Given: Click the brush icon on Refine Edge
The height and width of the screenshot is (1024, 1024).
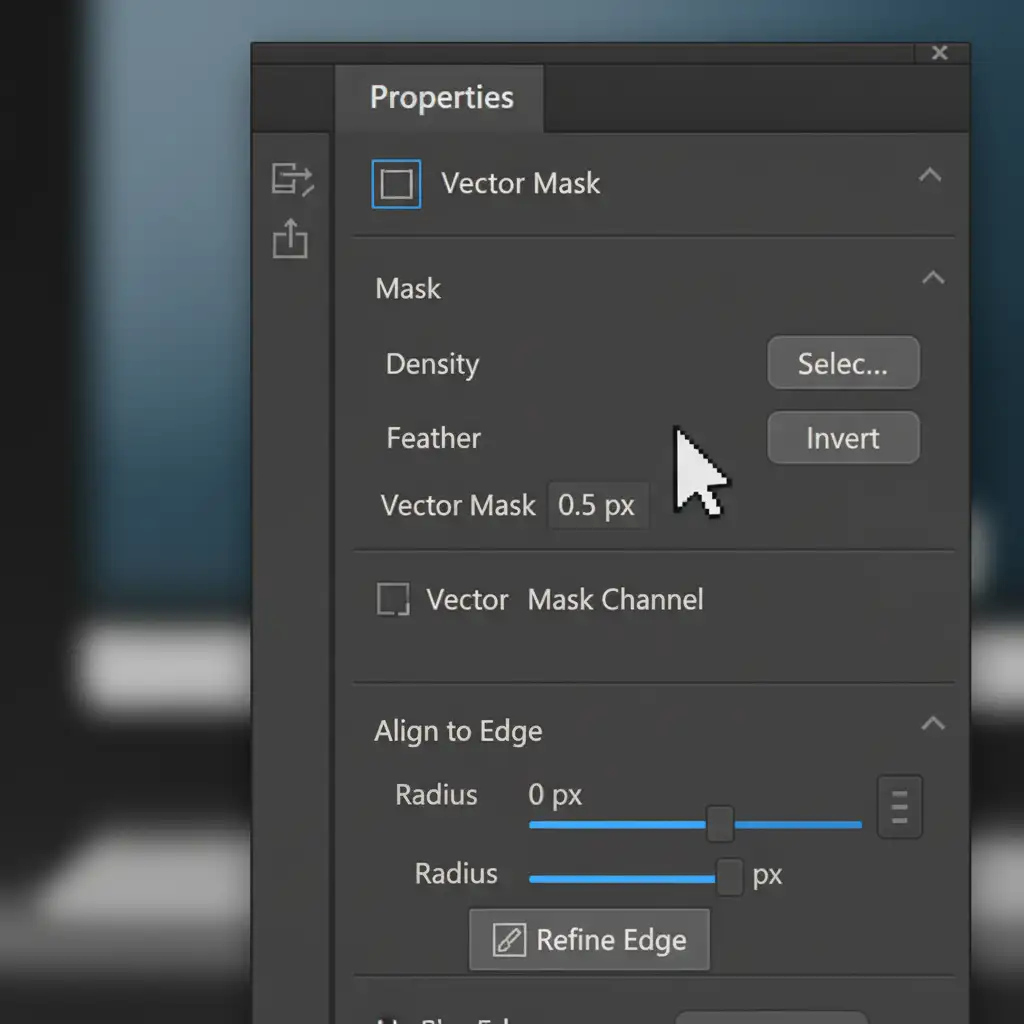Looking at the screenshot, I should coord(509,940).
